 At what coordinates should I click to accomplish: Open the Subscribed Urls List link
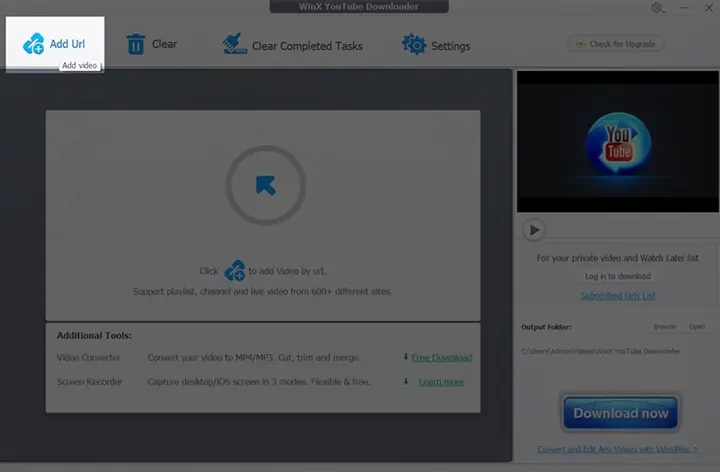[x=618, y=296]
